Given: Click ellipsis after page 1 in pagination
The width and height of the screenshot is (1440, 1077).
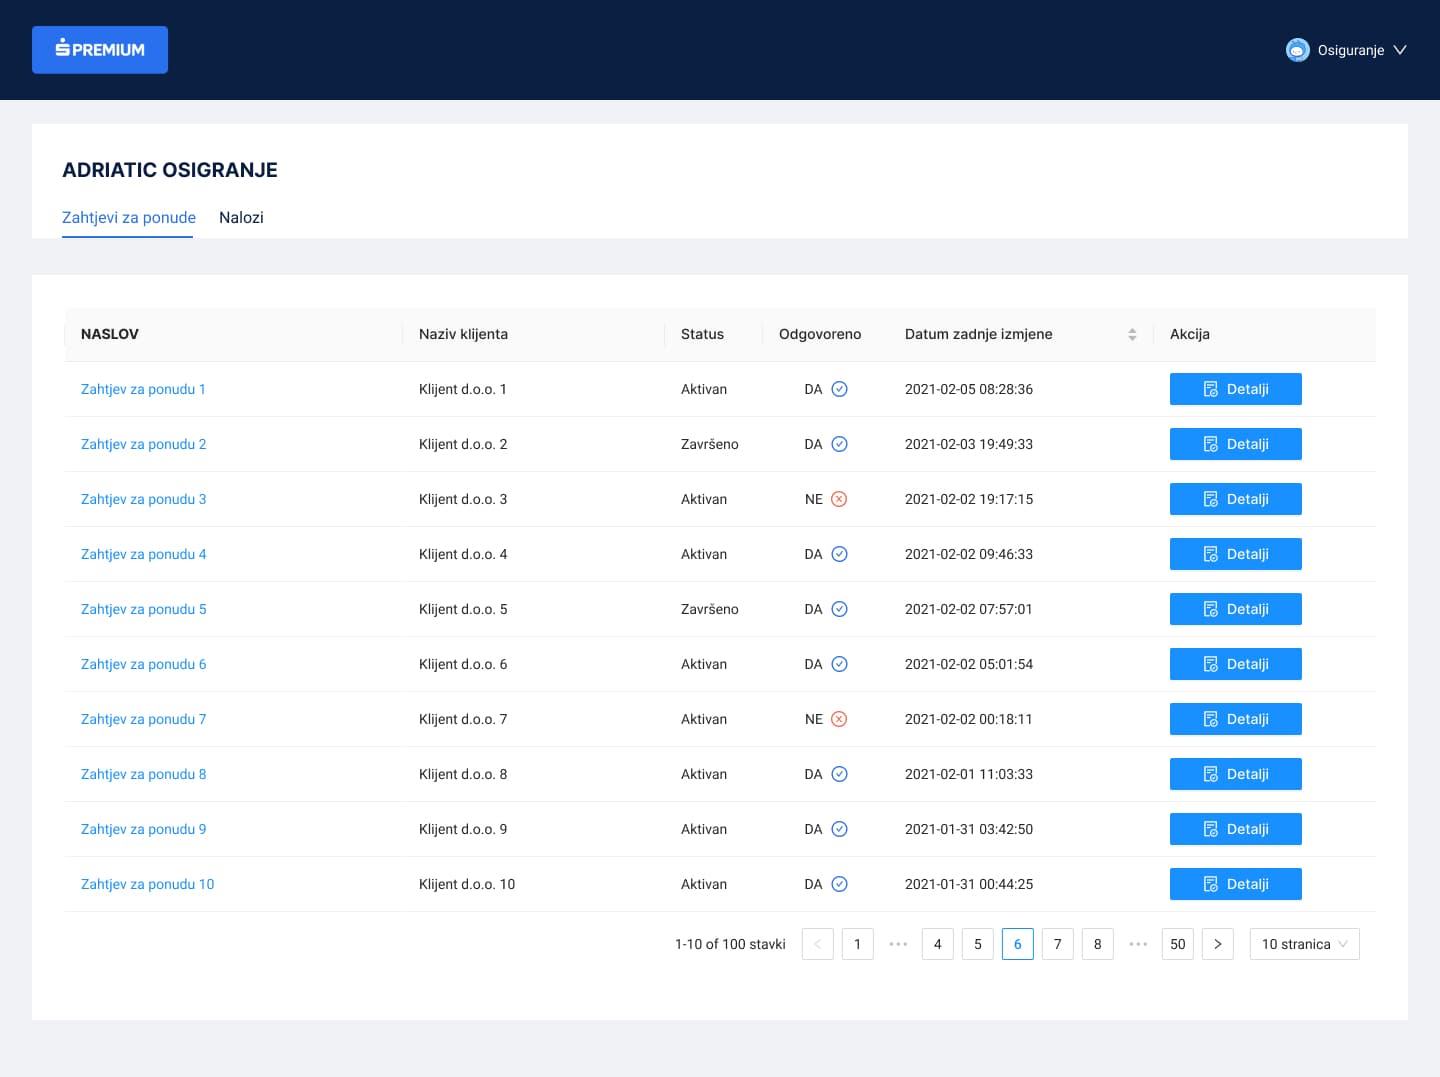Looking at the screenshot, I should [898, 944].
